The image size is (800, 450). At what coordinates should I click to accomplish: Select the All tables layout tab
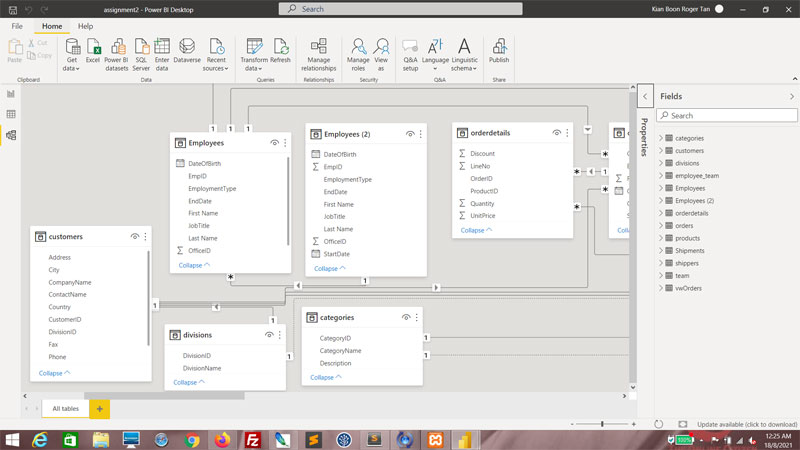tap(65, 409)
